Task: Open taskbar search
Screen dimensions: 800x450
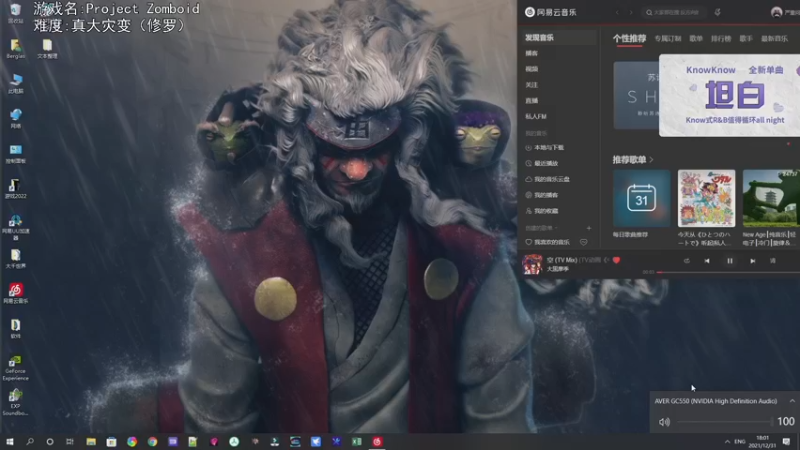Action: (x=30, y=442)
